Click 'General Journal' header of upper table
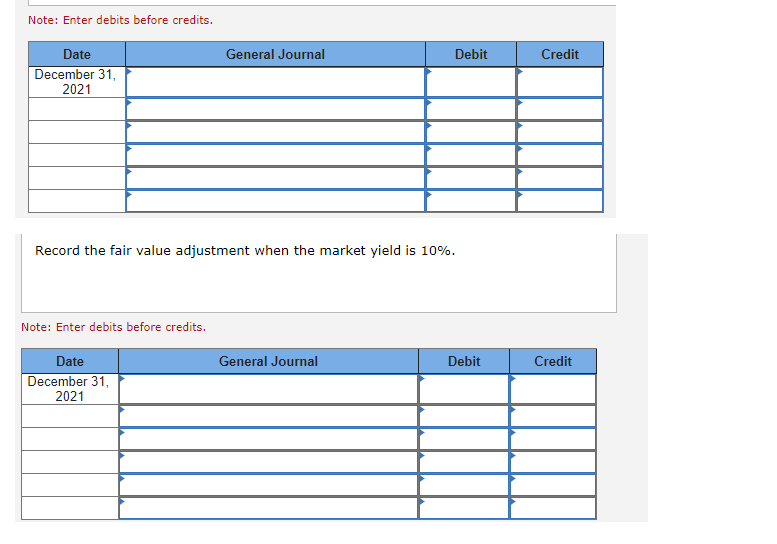The height and width of the screenshot is (544, 777). coord(276,54)
